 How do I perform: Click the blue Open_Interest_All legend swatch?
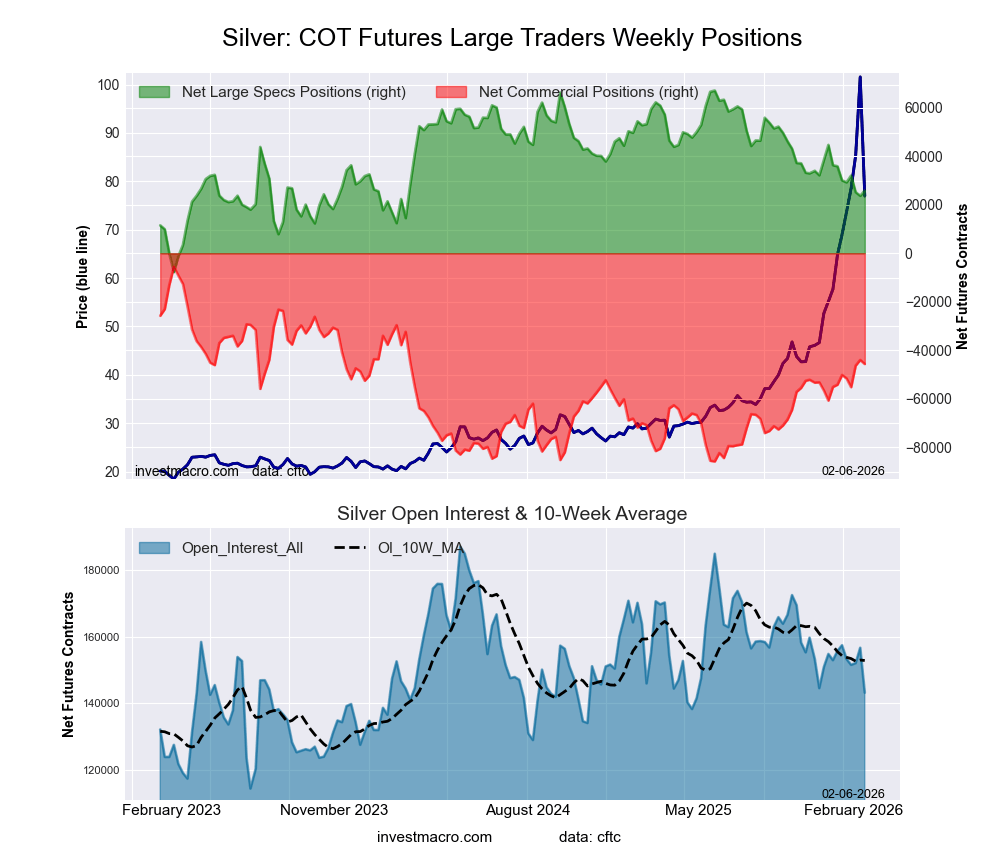155,547
